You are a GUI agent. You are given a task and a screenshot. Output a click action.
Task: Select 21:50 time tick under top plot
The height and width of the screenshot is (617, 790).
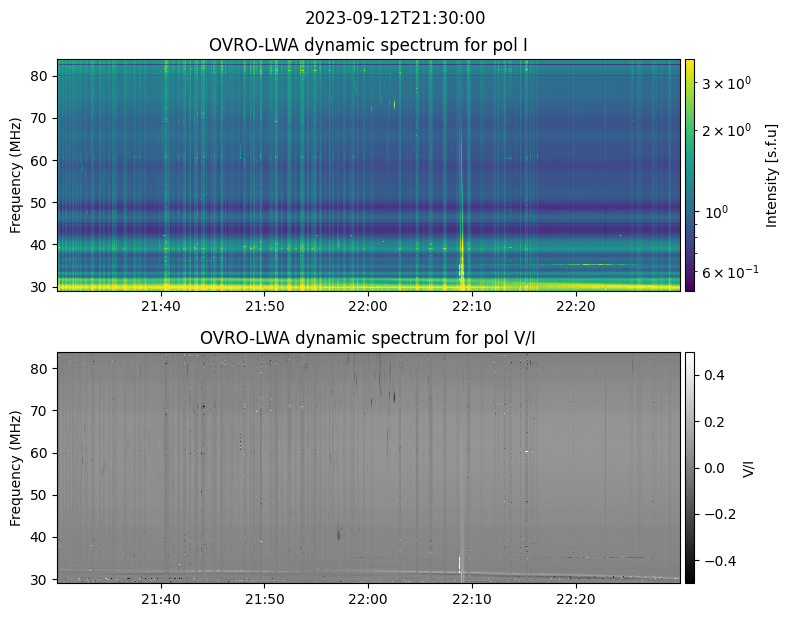click(x=264, y=305)
